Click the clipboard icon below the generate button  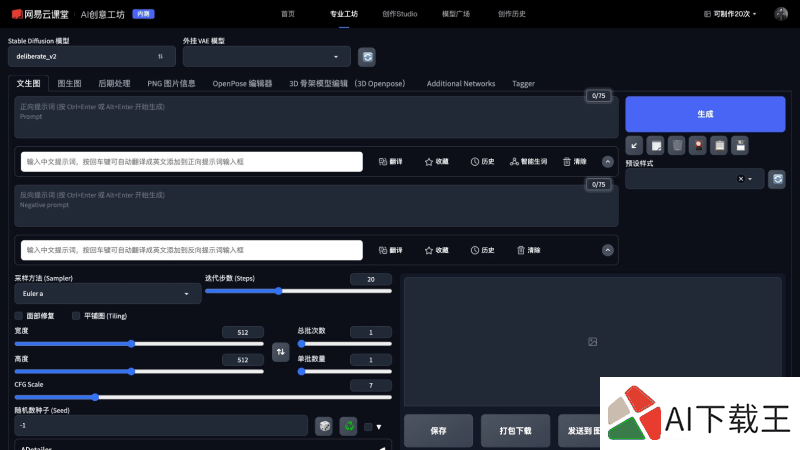pos(719,146)
